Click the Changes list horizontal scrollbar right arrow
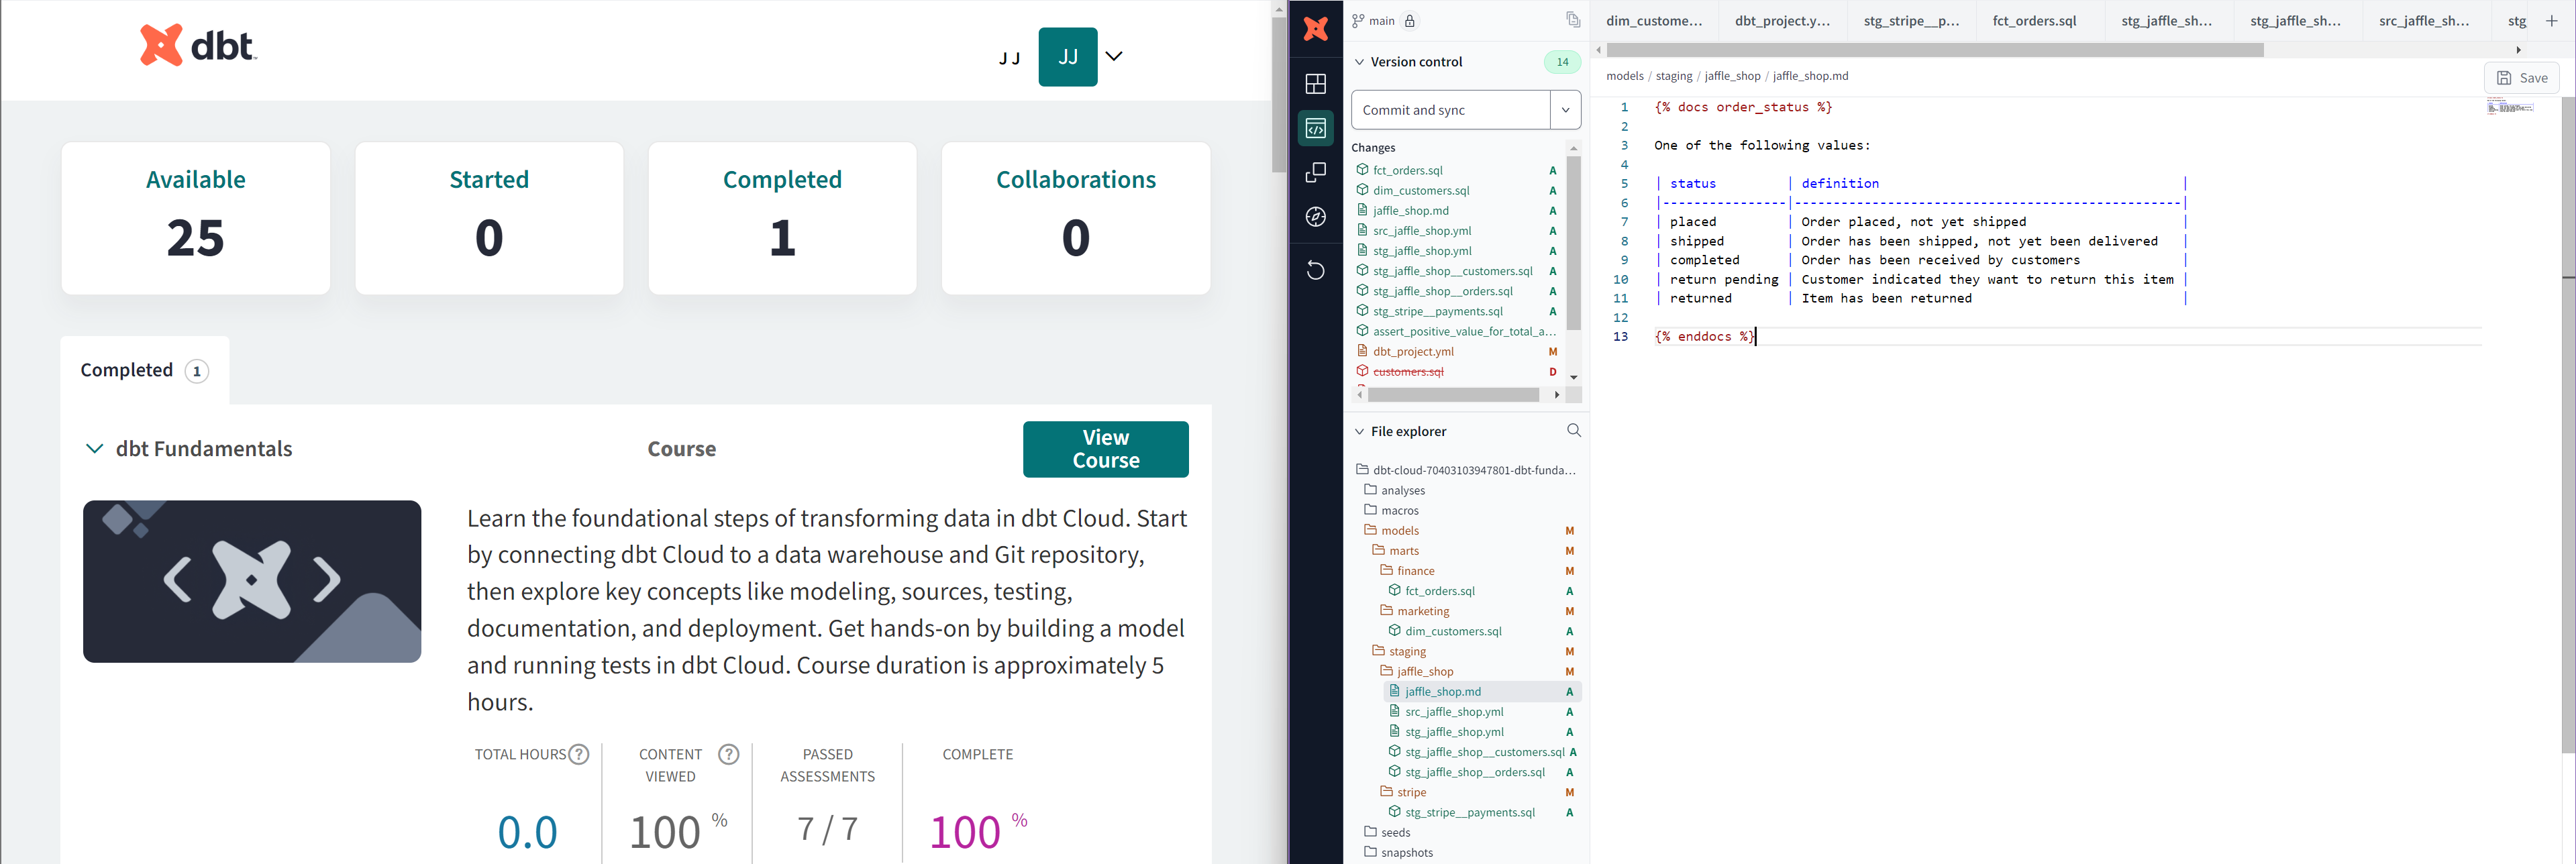2576x864 pixels. (x=1557, y=395)
